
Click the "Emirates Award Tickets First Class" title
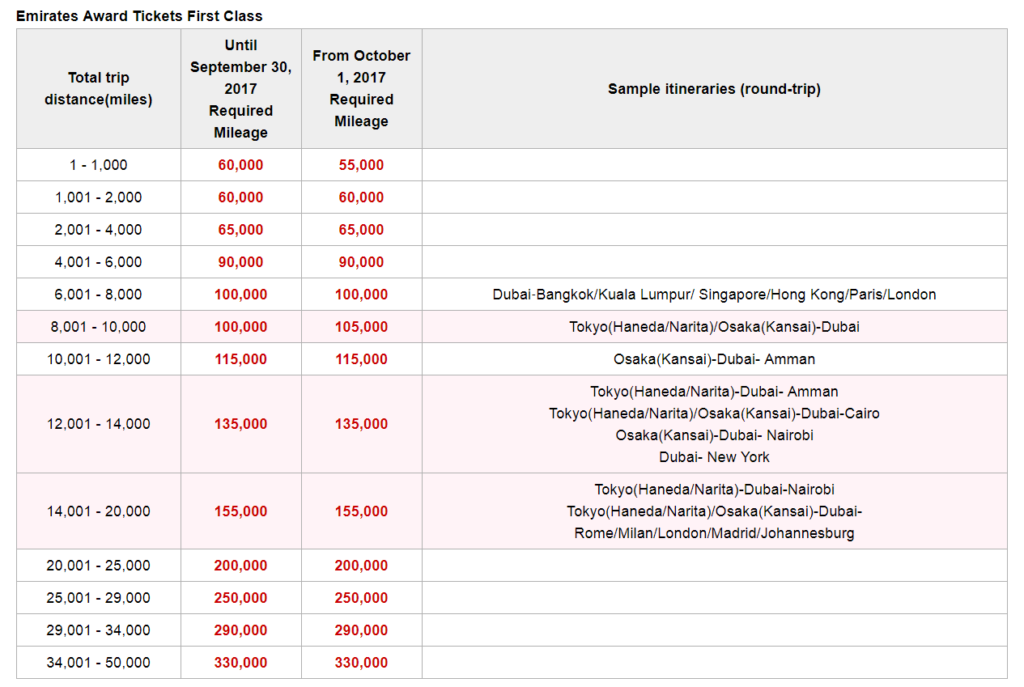click(x=139, y=16)
